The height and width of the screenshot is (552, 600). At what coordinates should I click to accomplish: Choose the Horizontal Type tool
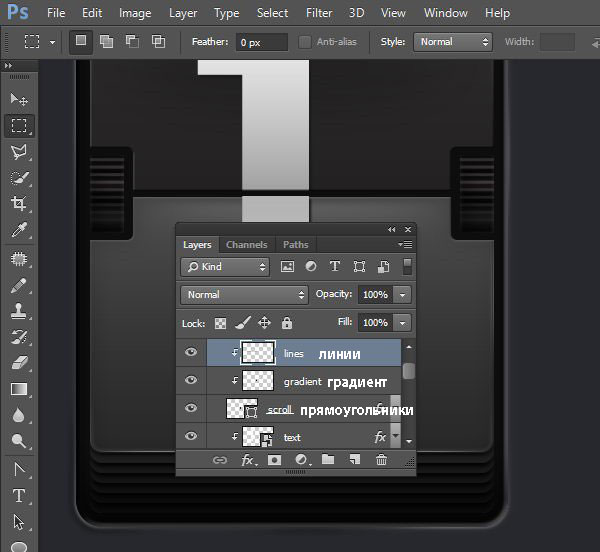18,495
